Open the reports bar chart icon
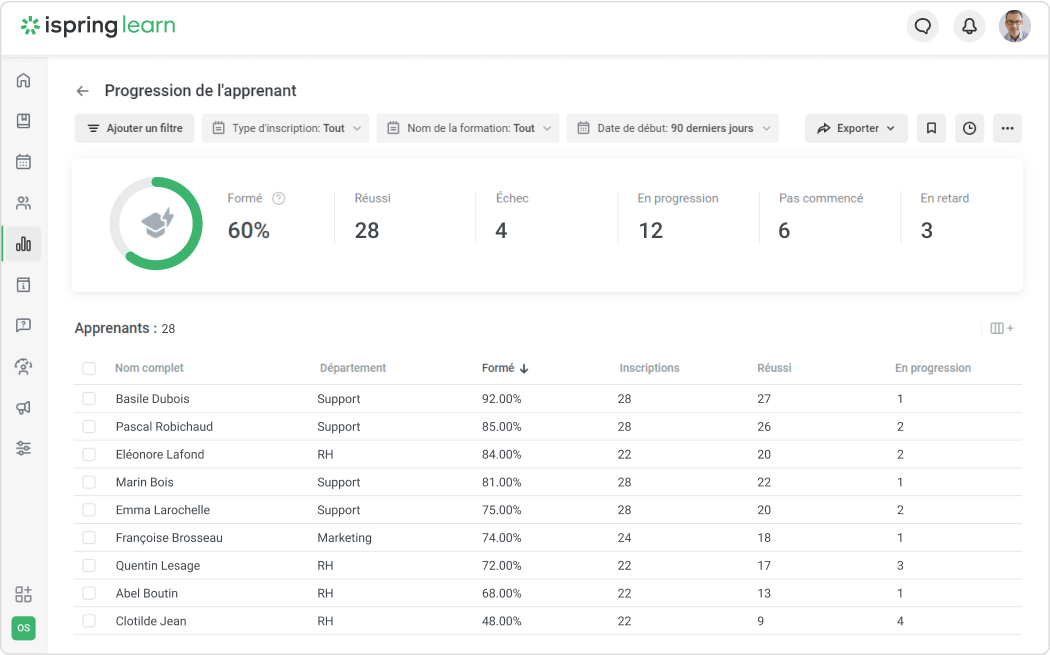The width and height of the screenshot is (1050, 655). (x=23, y=244)
